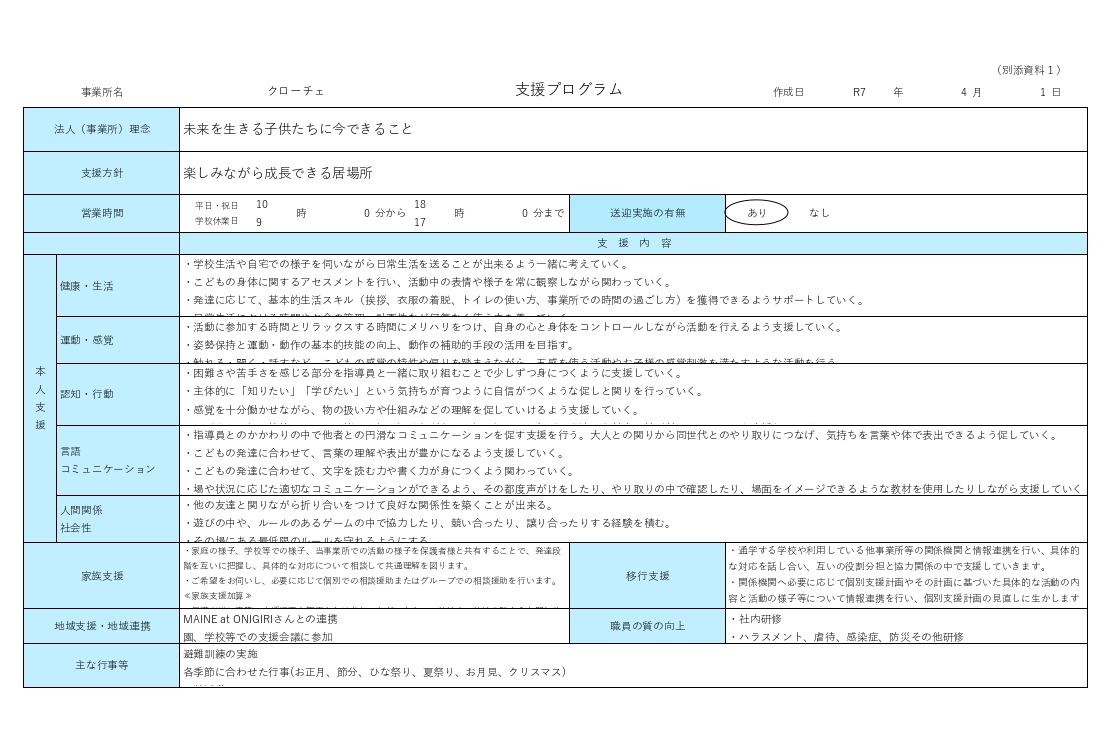Select the 支援方針 header cell
This screenshot has width=1110, height=740.
pyautogui.click(x=102, y=173)
